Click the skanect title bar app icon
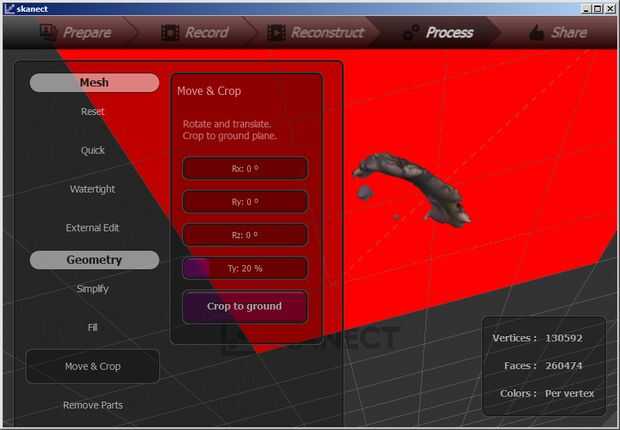620x430 pixels. (9, 9)
